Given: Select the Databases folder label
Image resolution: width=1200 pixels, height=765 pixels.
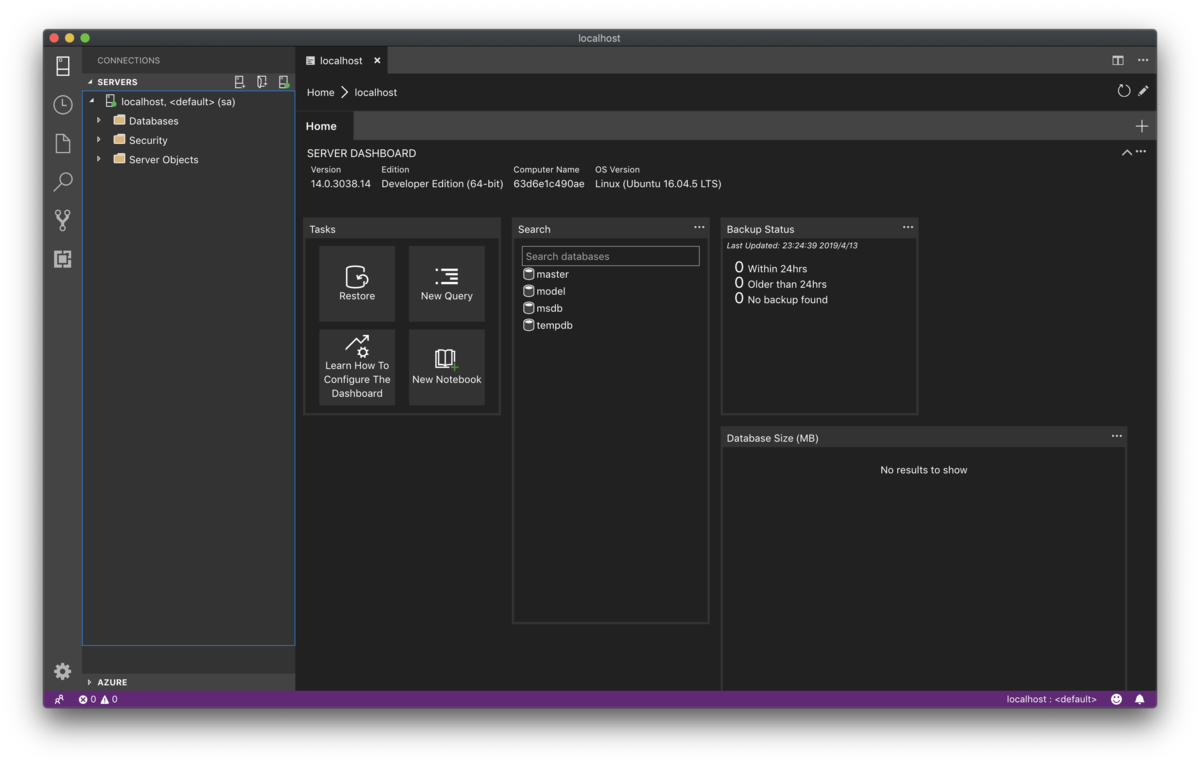Looking at the screenshot, I should point(153,121).
